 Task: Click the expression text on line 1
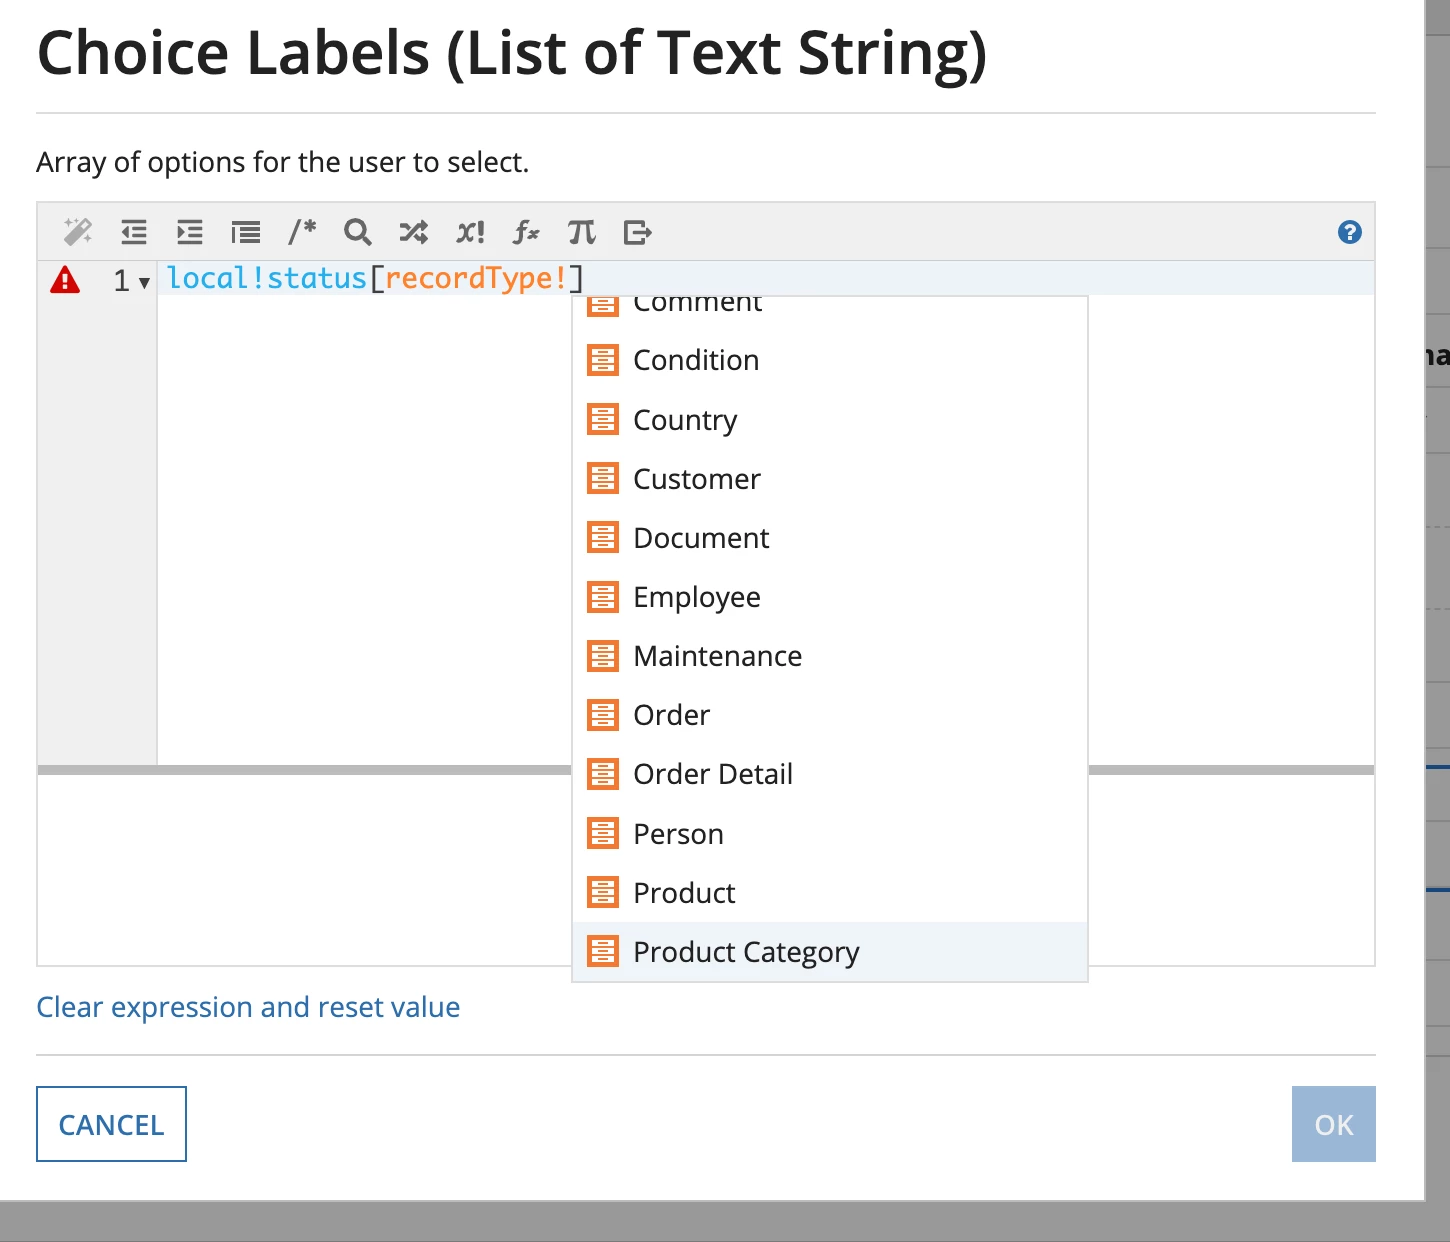coord(375,278)
